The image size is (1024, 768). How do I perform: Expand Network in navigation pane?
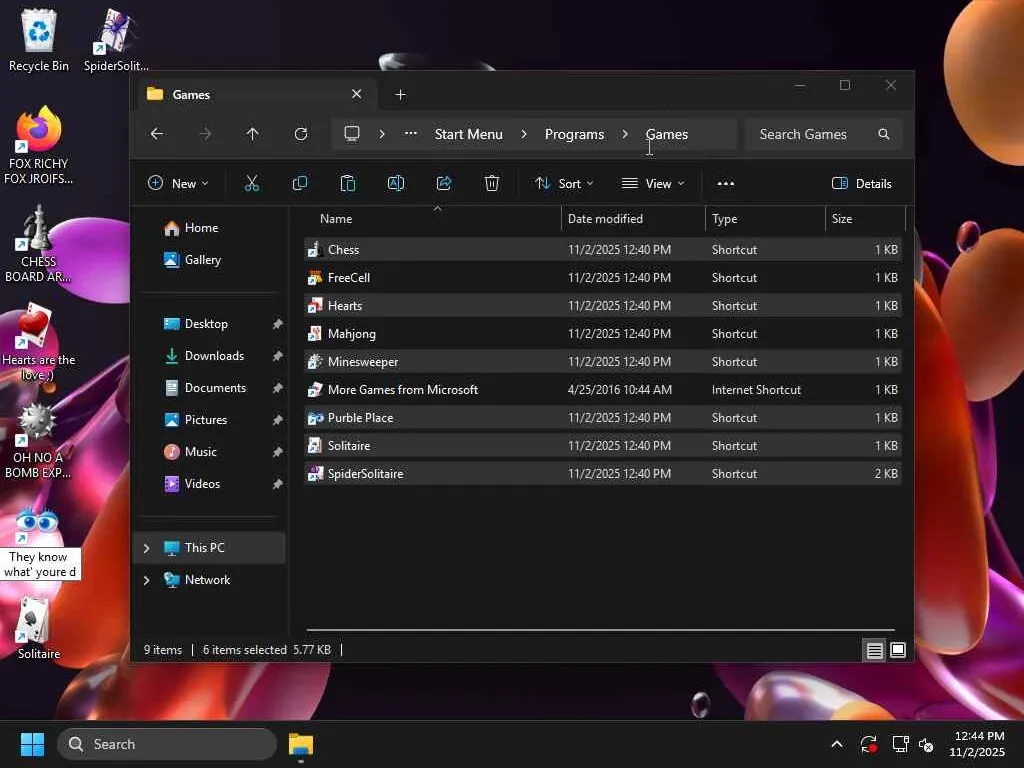(146, 580)
